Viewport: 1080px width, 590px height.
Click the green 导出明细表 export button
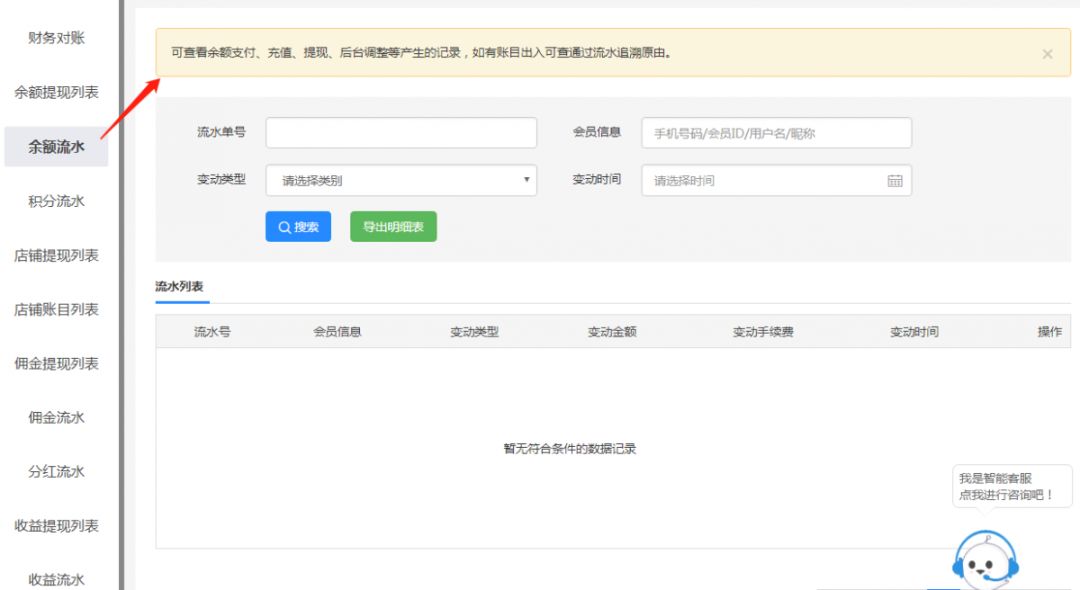(x=392, y=226)
